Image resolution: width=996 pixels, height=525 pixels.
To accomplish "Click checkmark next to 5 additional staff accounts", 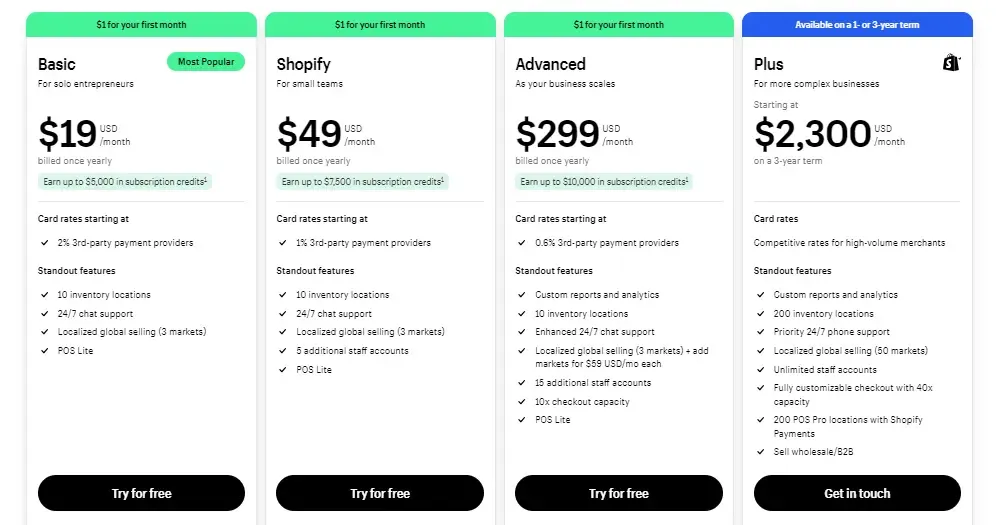I will click(283, 350).
